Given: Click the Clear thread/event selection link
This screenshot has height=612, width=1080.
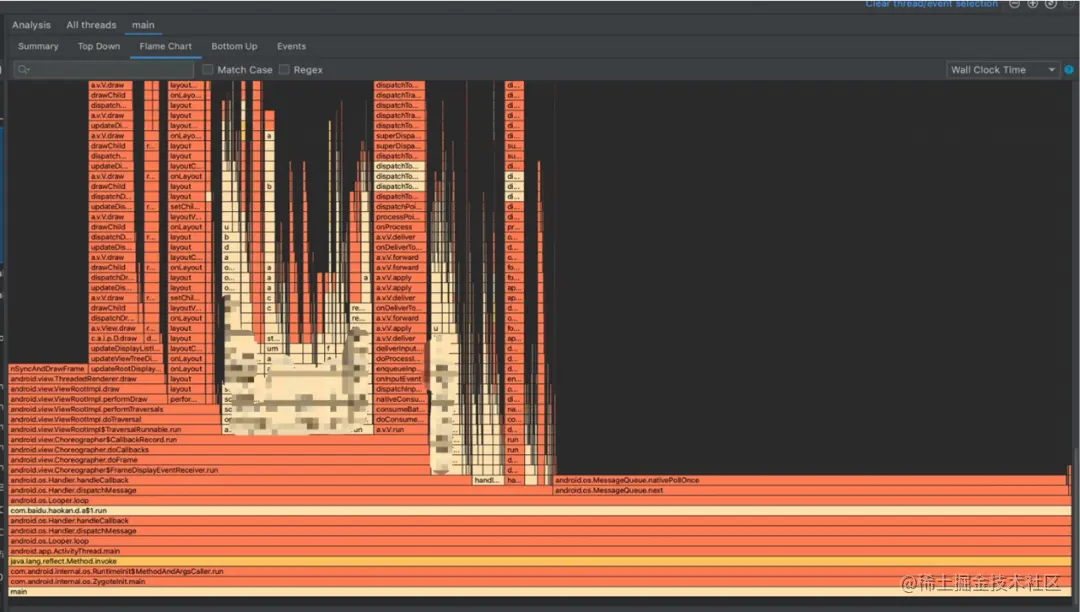Looking at the screenshot, I should click(931, 3).
